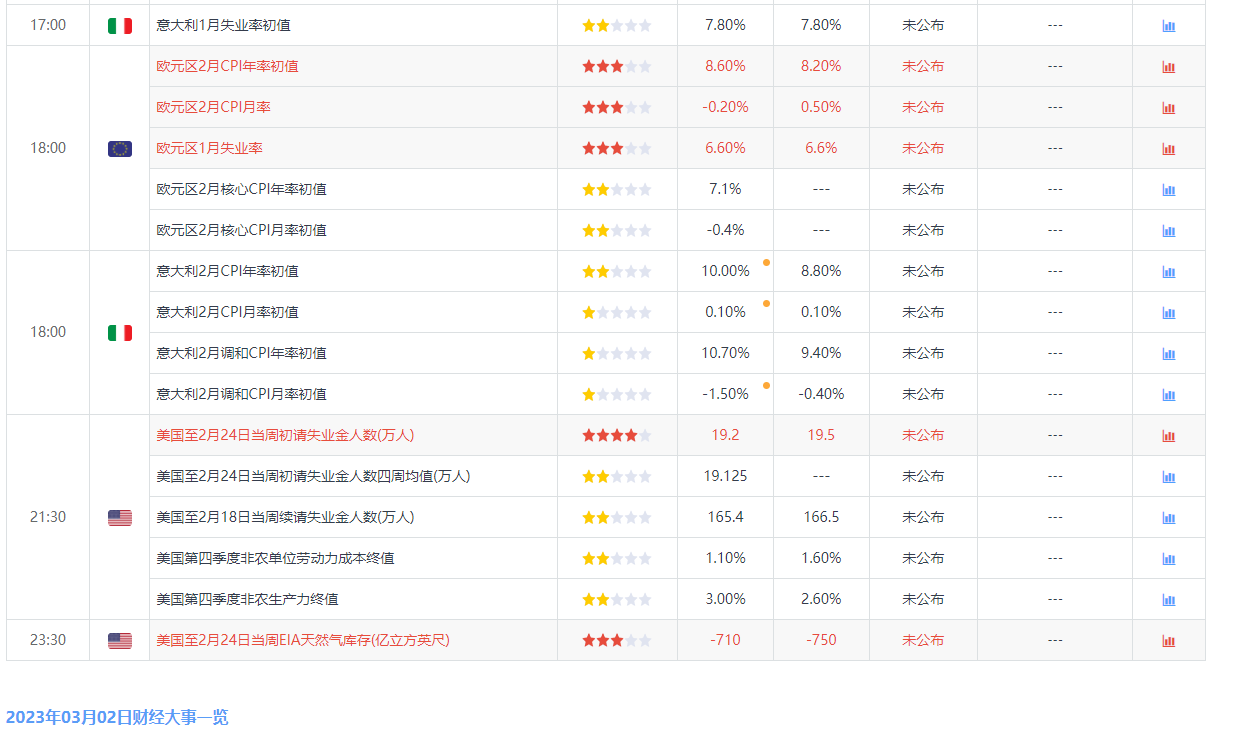
Task: Click four-star rating of 初请失业金人数(万人)
Action: (x=617, y=435)
